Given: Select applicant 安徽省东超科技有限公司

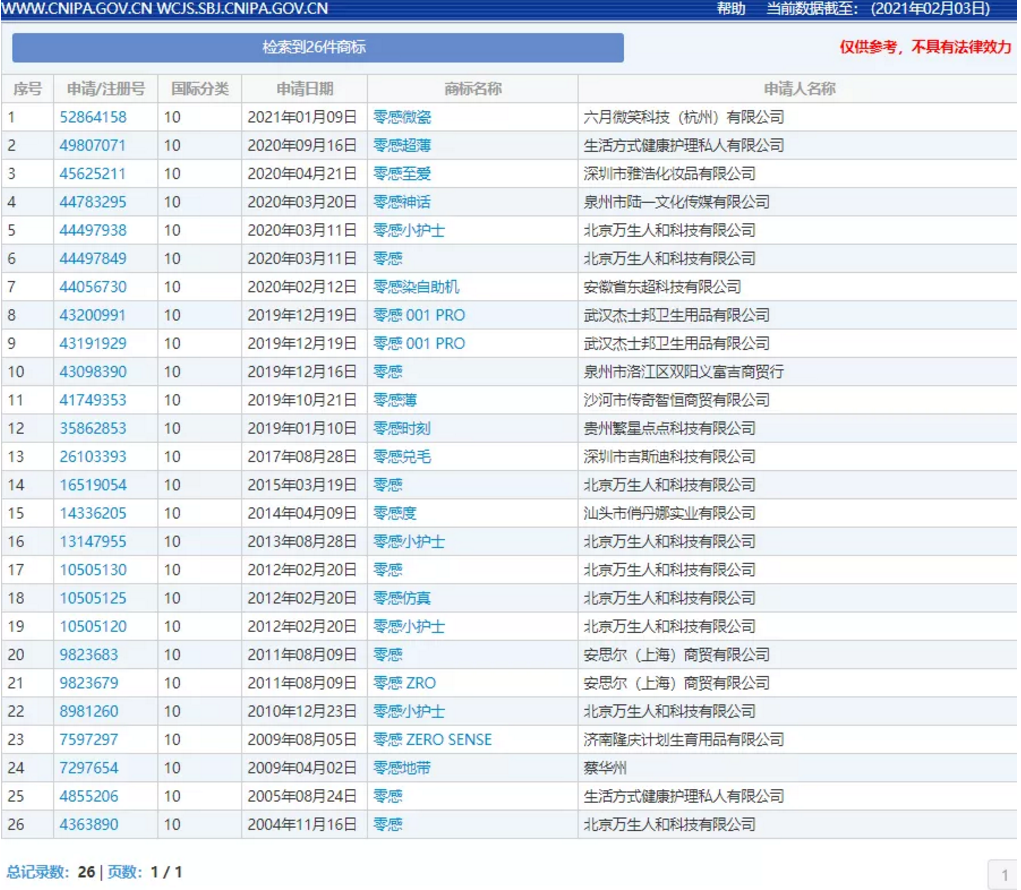Looking at the screenshot, I should (x=662, y=287).
